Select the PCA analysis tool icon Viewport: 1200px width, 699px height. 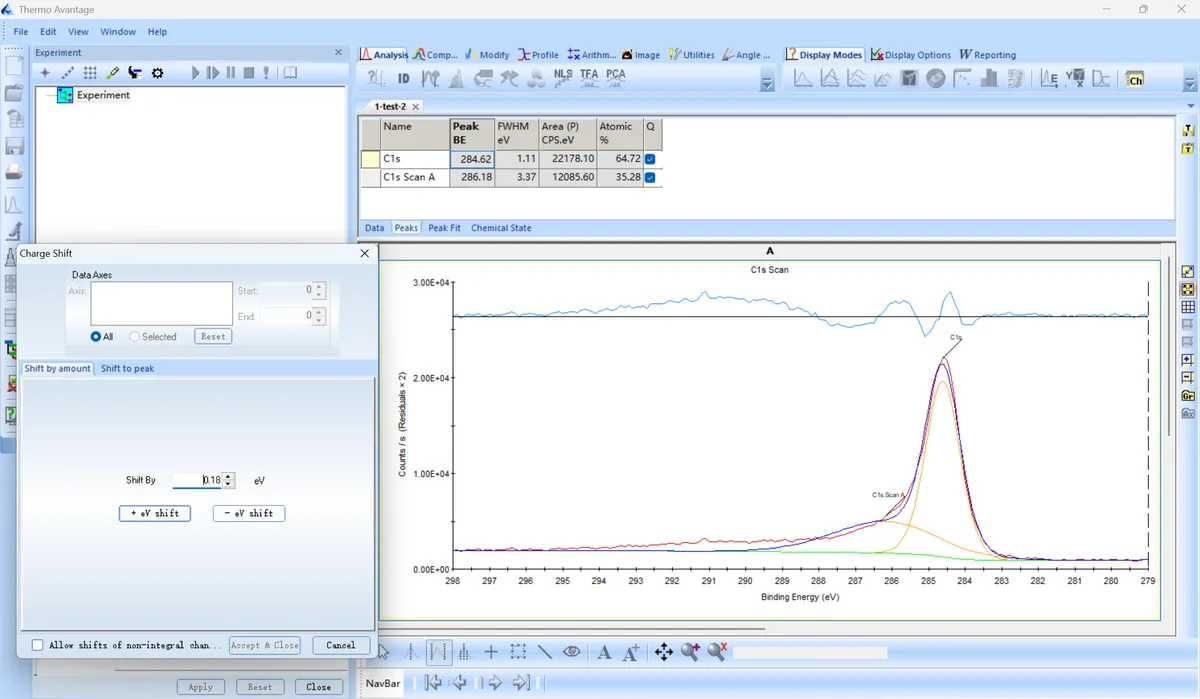pos(616,76)
